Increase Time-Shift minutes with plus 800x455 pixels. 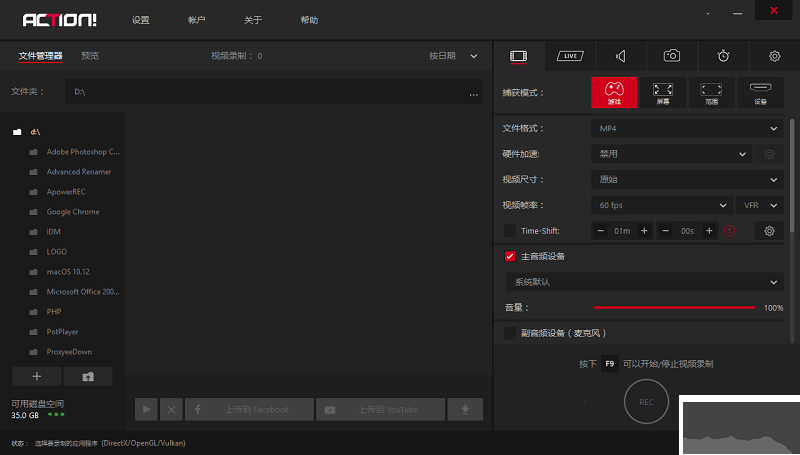click(x=644, y=231)
